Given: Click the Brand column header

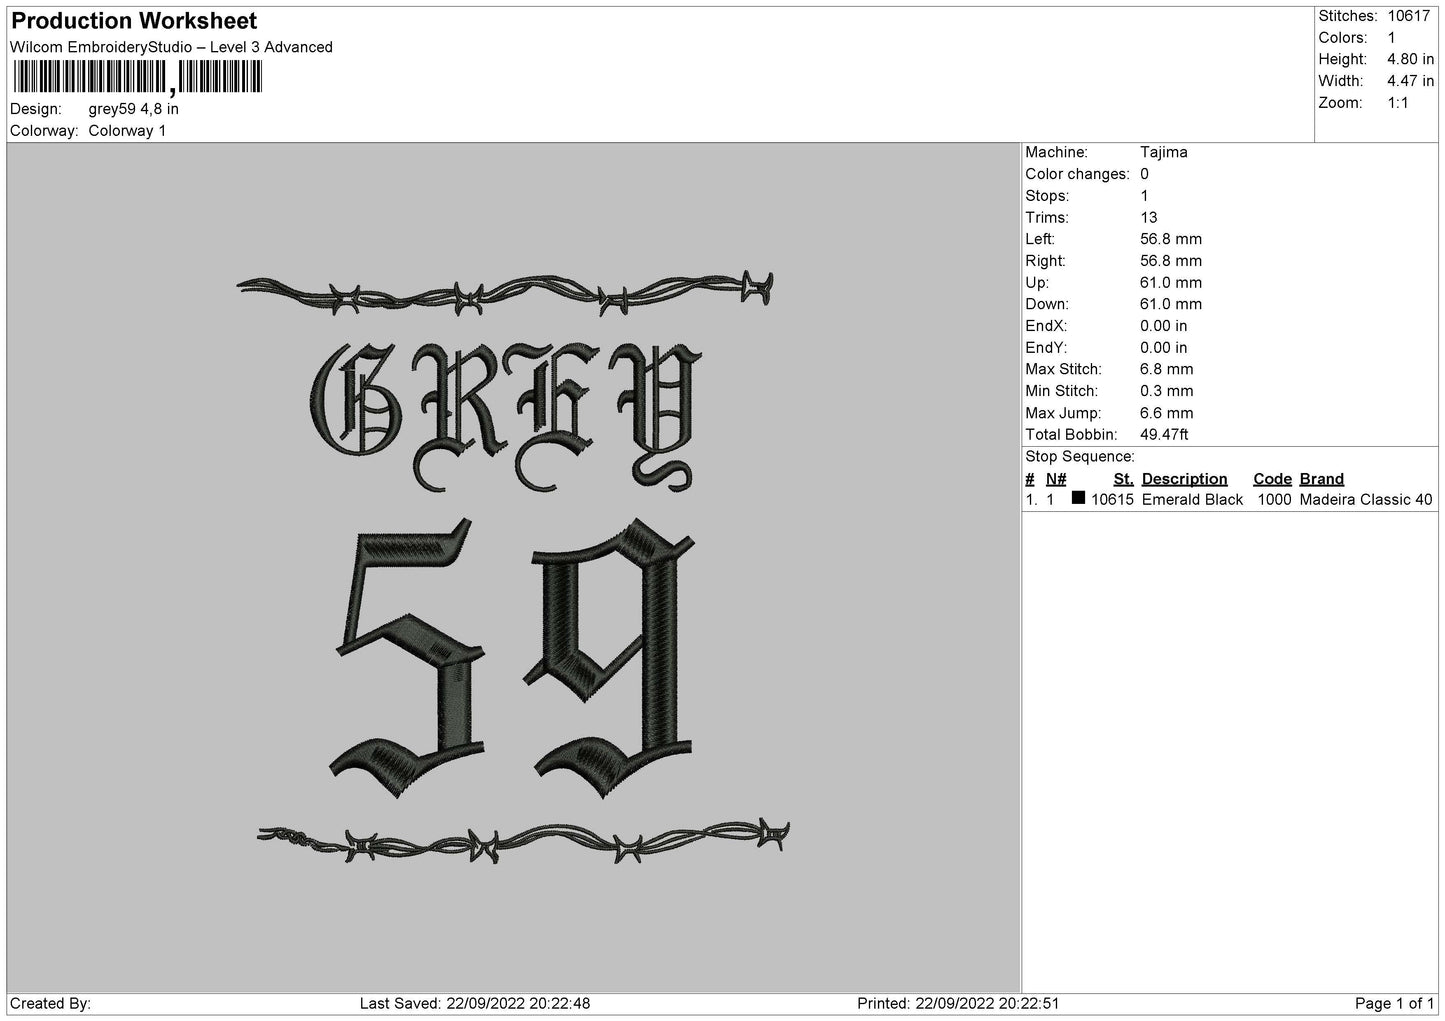Looking at the screenshot, I should point(1322,479).
